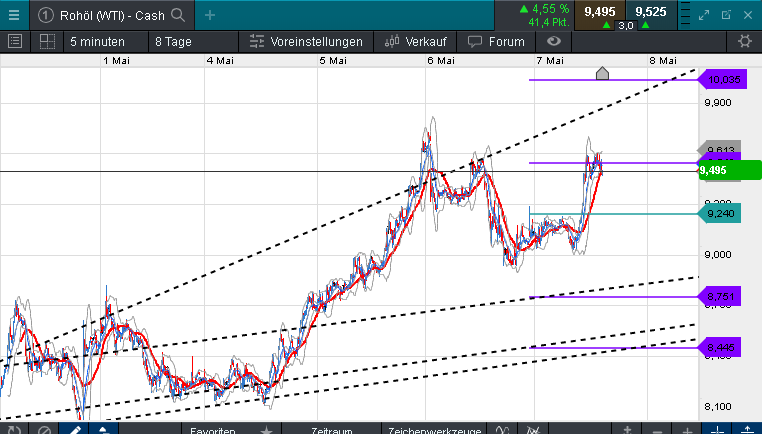This screenshot has height=434, width=762.
Task: Open the Forum
Action: 497,42
